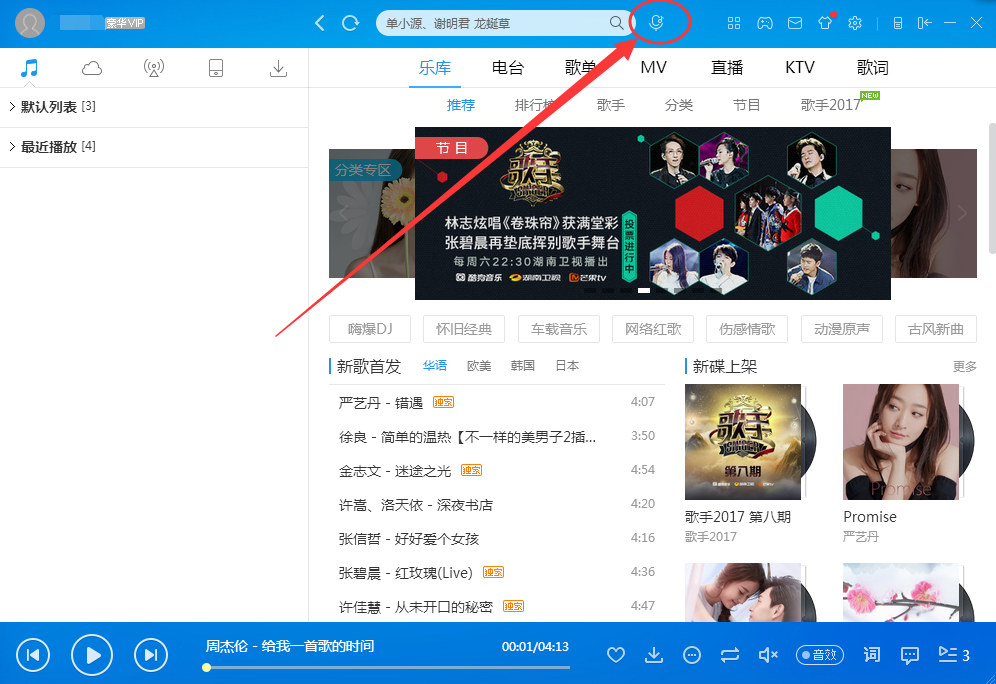The height and width of the screenshot is (684, 996).
Task: Check messages via envelope icon
Action: (794, 21)
